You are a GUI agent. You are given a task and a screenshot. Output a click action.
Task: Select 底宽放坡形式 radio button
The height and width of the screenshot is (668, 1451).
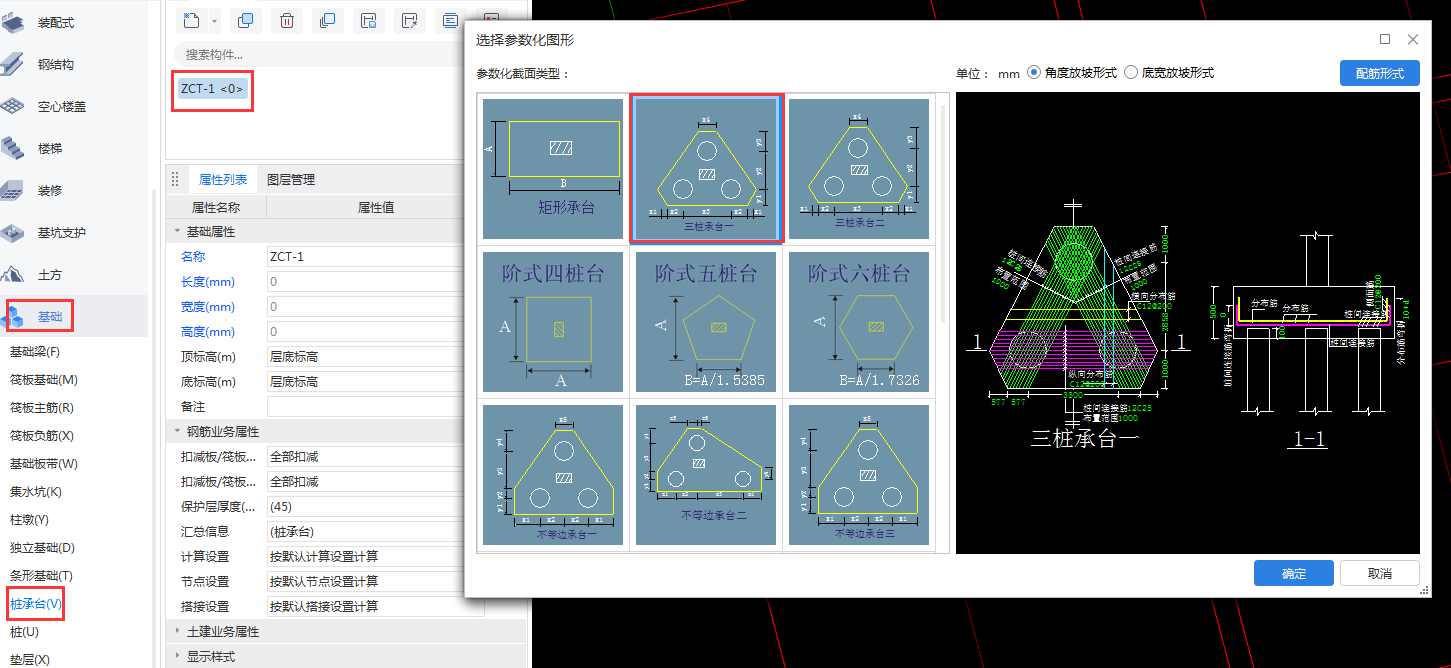(1132, 73)
